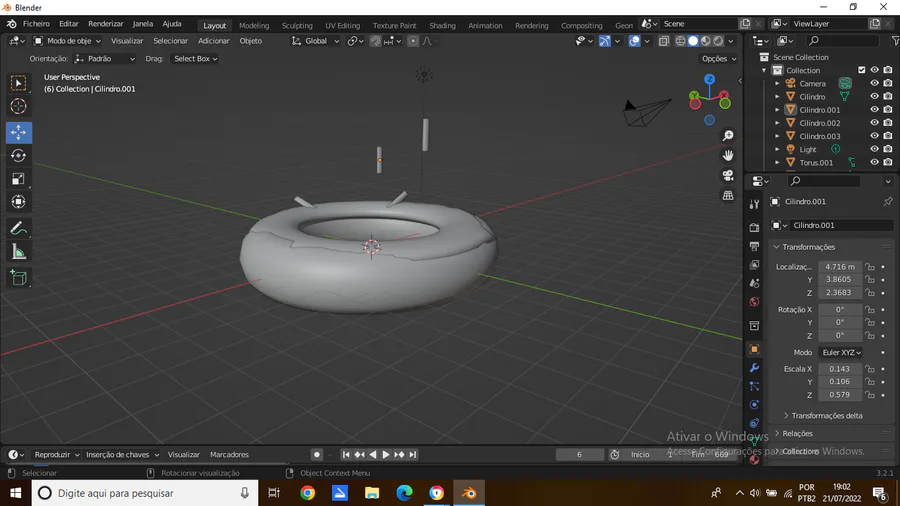Viewport: 900px width, 506px height.
Task: Click the current frame number field
Action: click(579, 454)
